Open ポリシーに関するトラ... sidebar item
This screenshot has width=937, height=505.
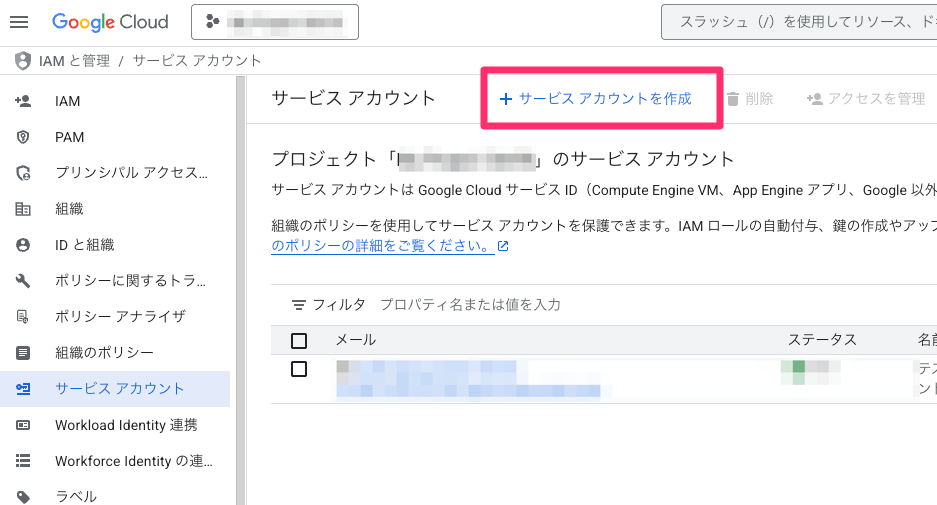click(x=130, y=280)
